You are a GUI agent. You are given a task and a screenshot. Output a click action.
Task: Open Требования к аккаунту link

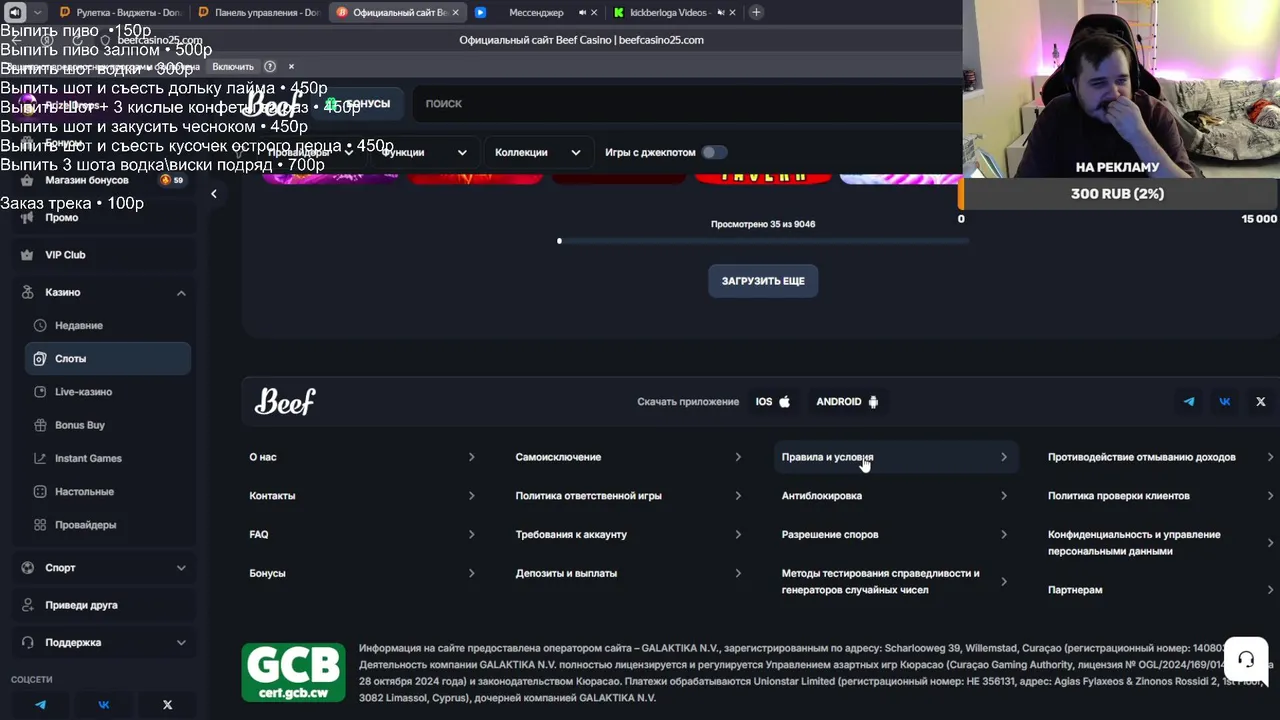629,534
